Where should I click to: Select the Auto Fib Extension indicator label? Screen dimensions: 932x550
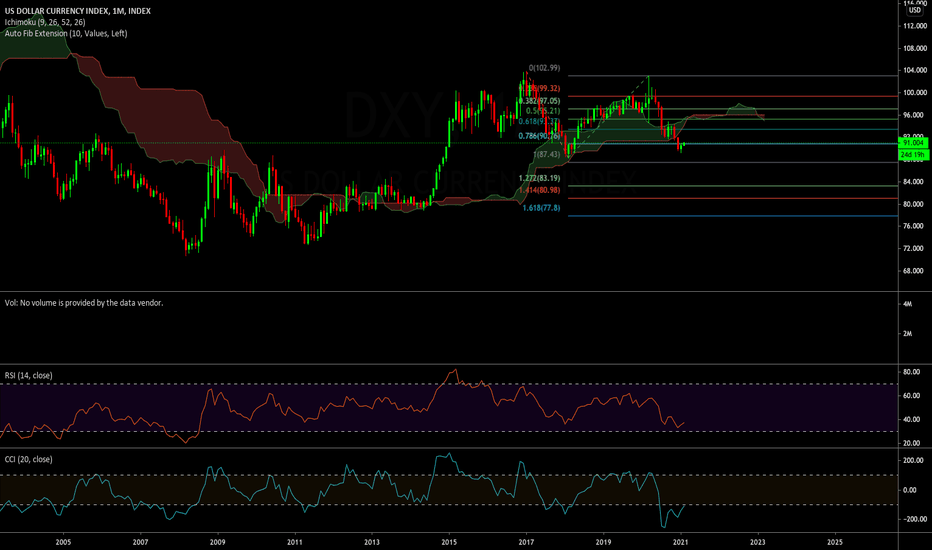[x=65, y=33]
